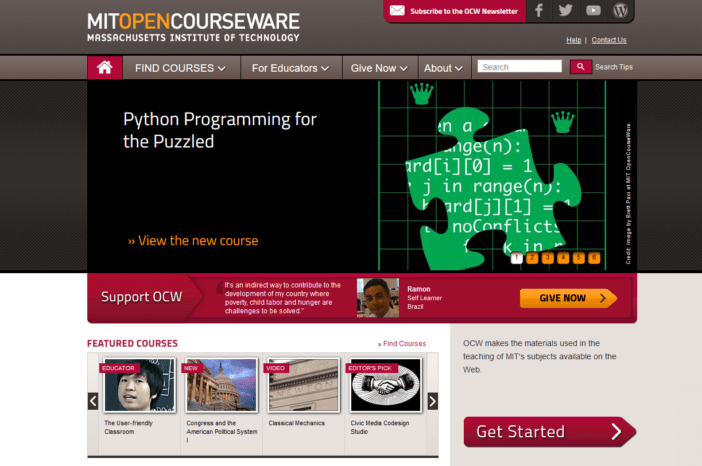Show previous featured courses with left arrow

click(x=93, y=401)
